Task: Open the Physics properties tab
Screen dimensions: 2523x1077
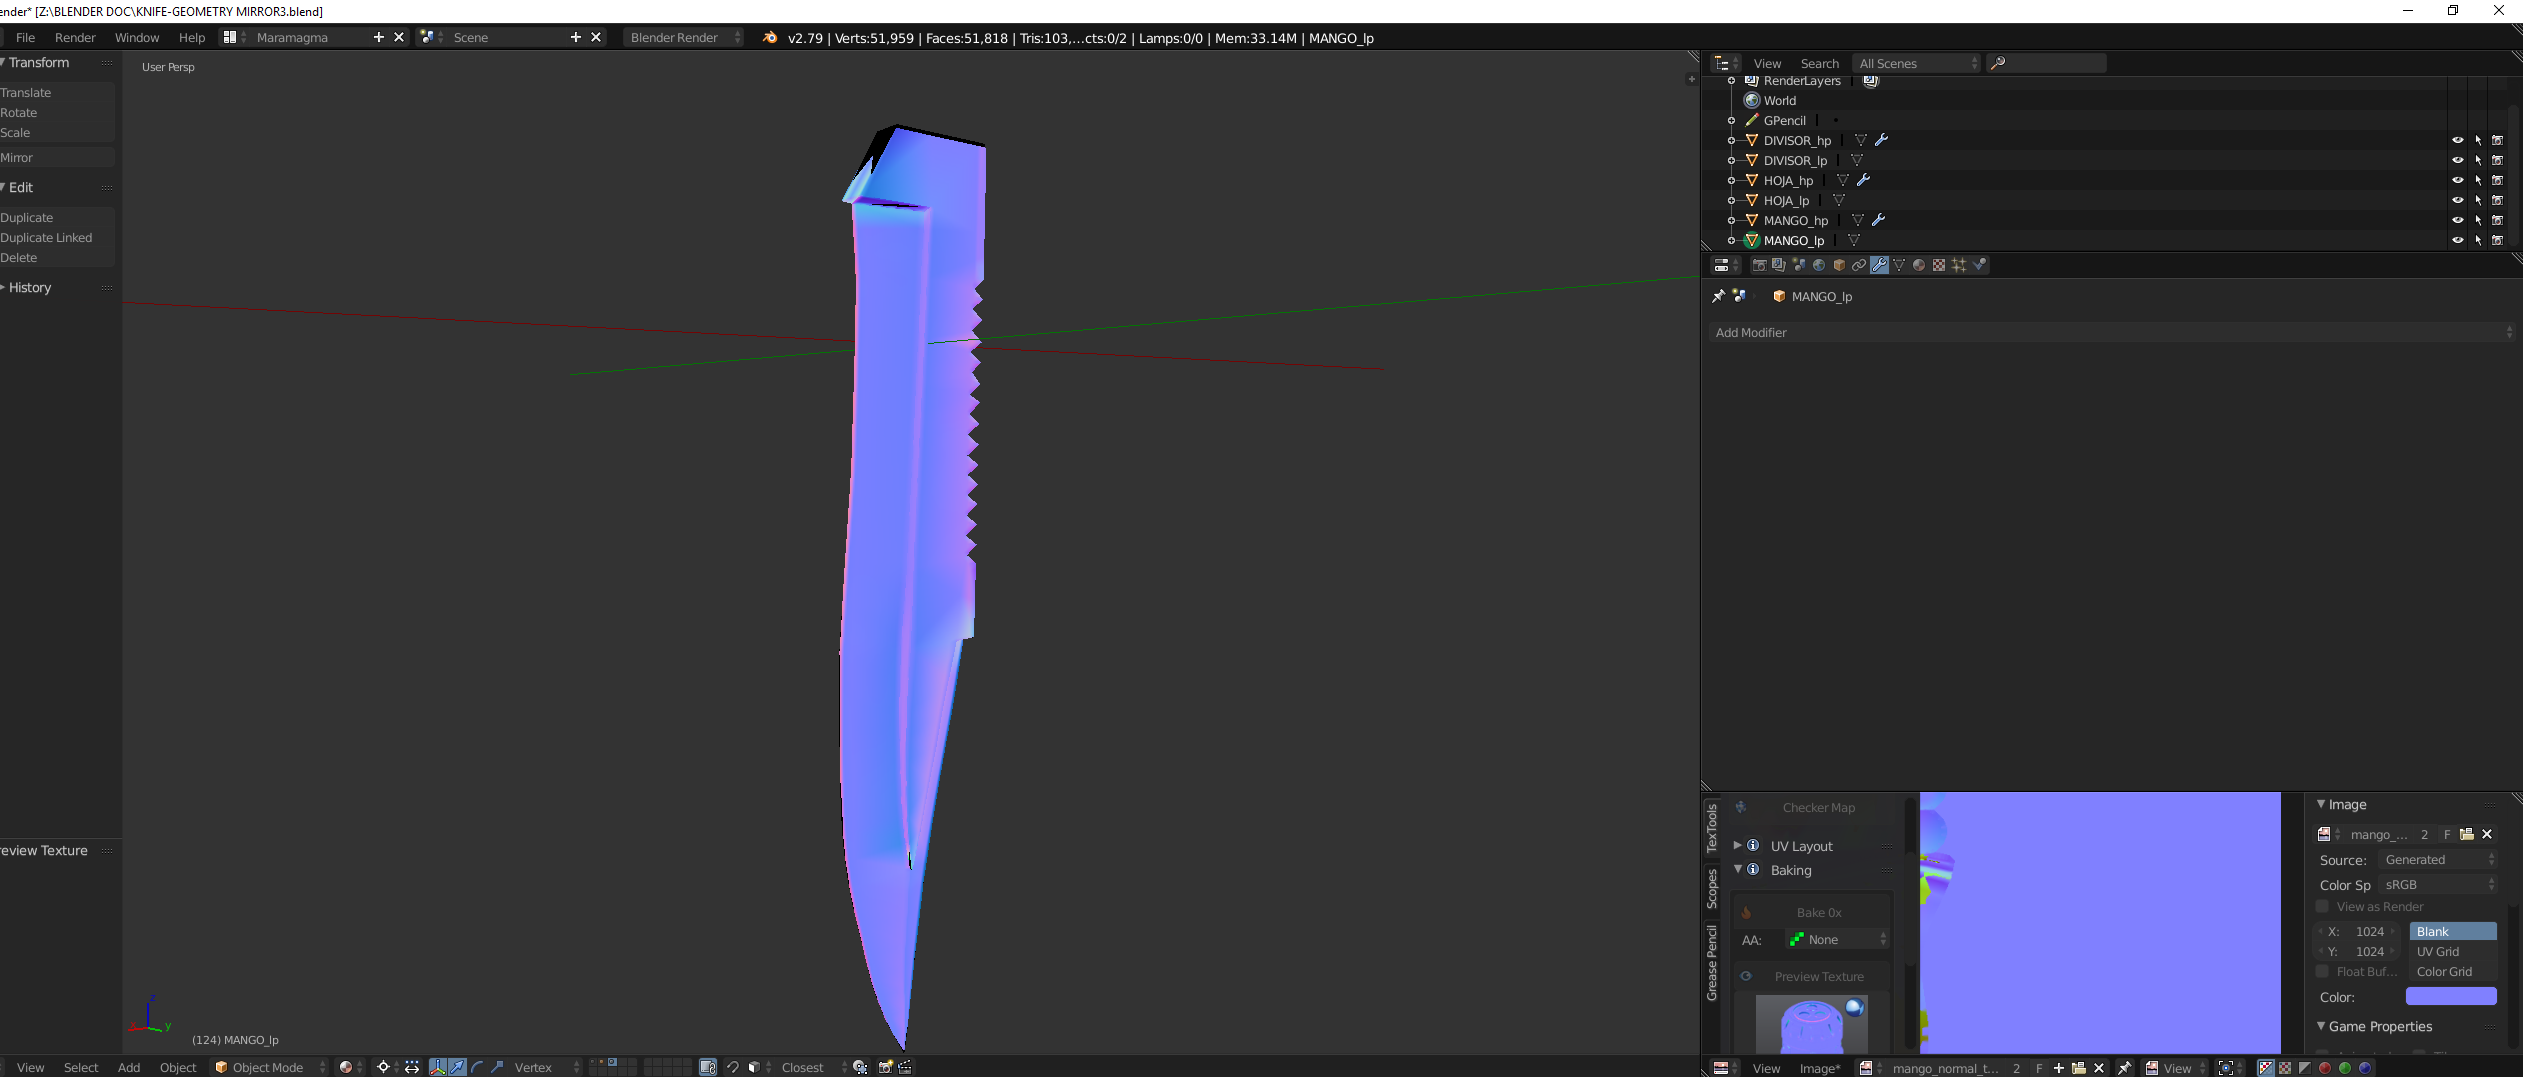Action: coord(1979,265)
